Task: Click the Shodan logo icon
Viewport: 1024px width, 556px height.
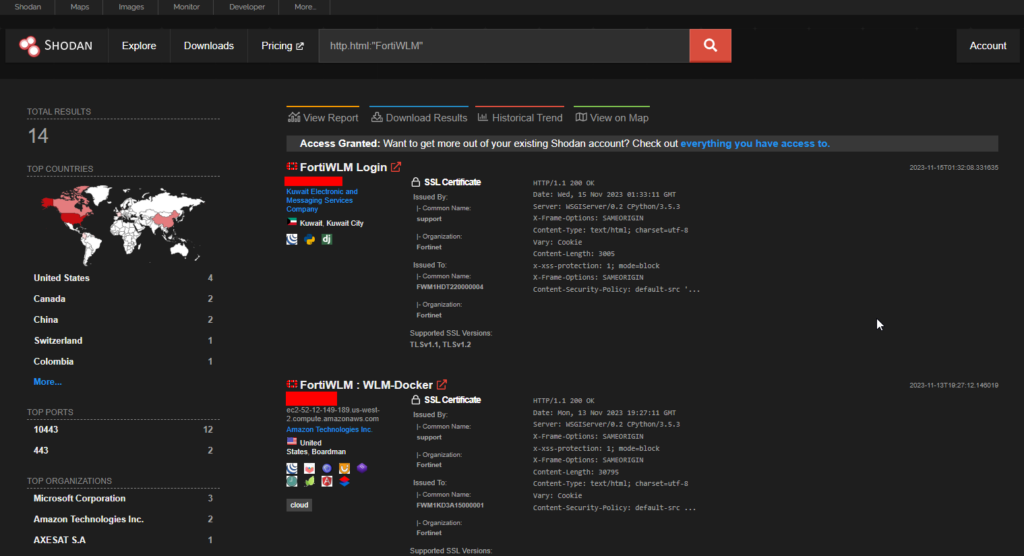Action: [29, 46]
